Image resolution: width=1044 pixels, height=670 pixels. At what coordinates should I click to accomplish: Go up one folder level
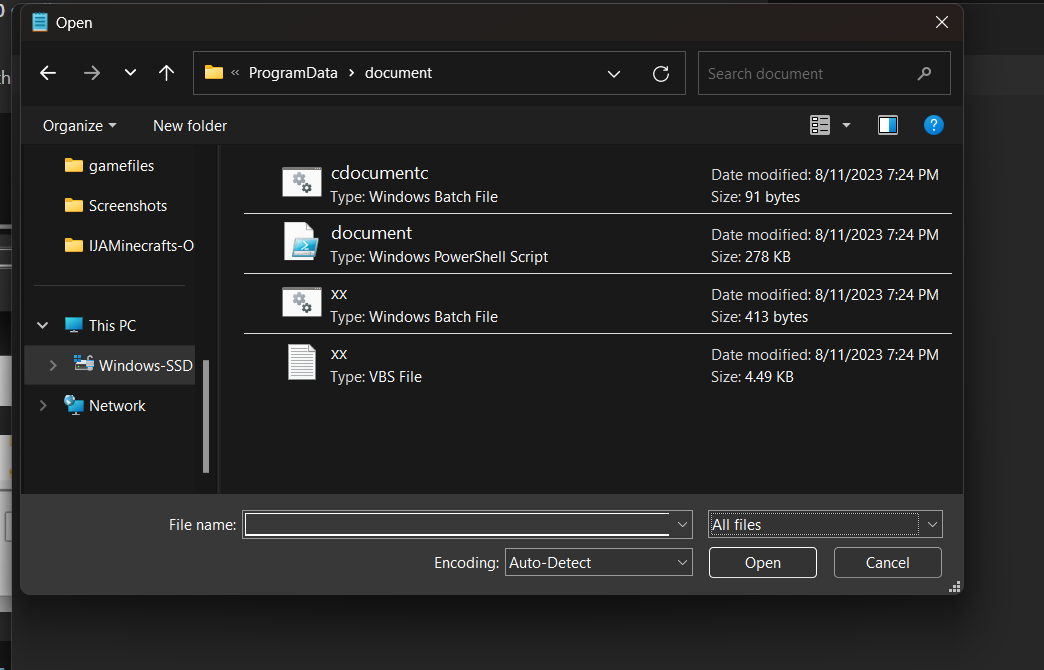click(166, 73)
